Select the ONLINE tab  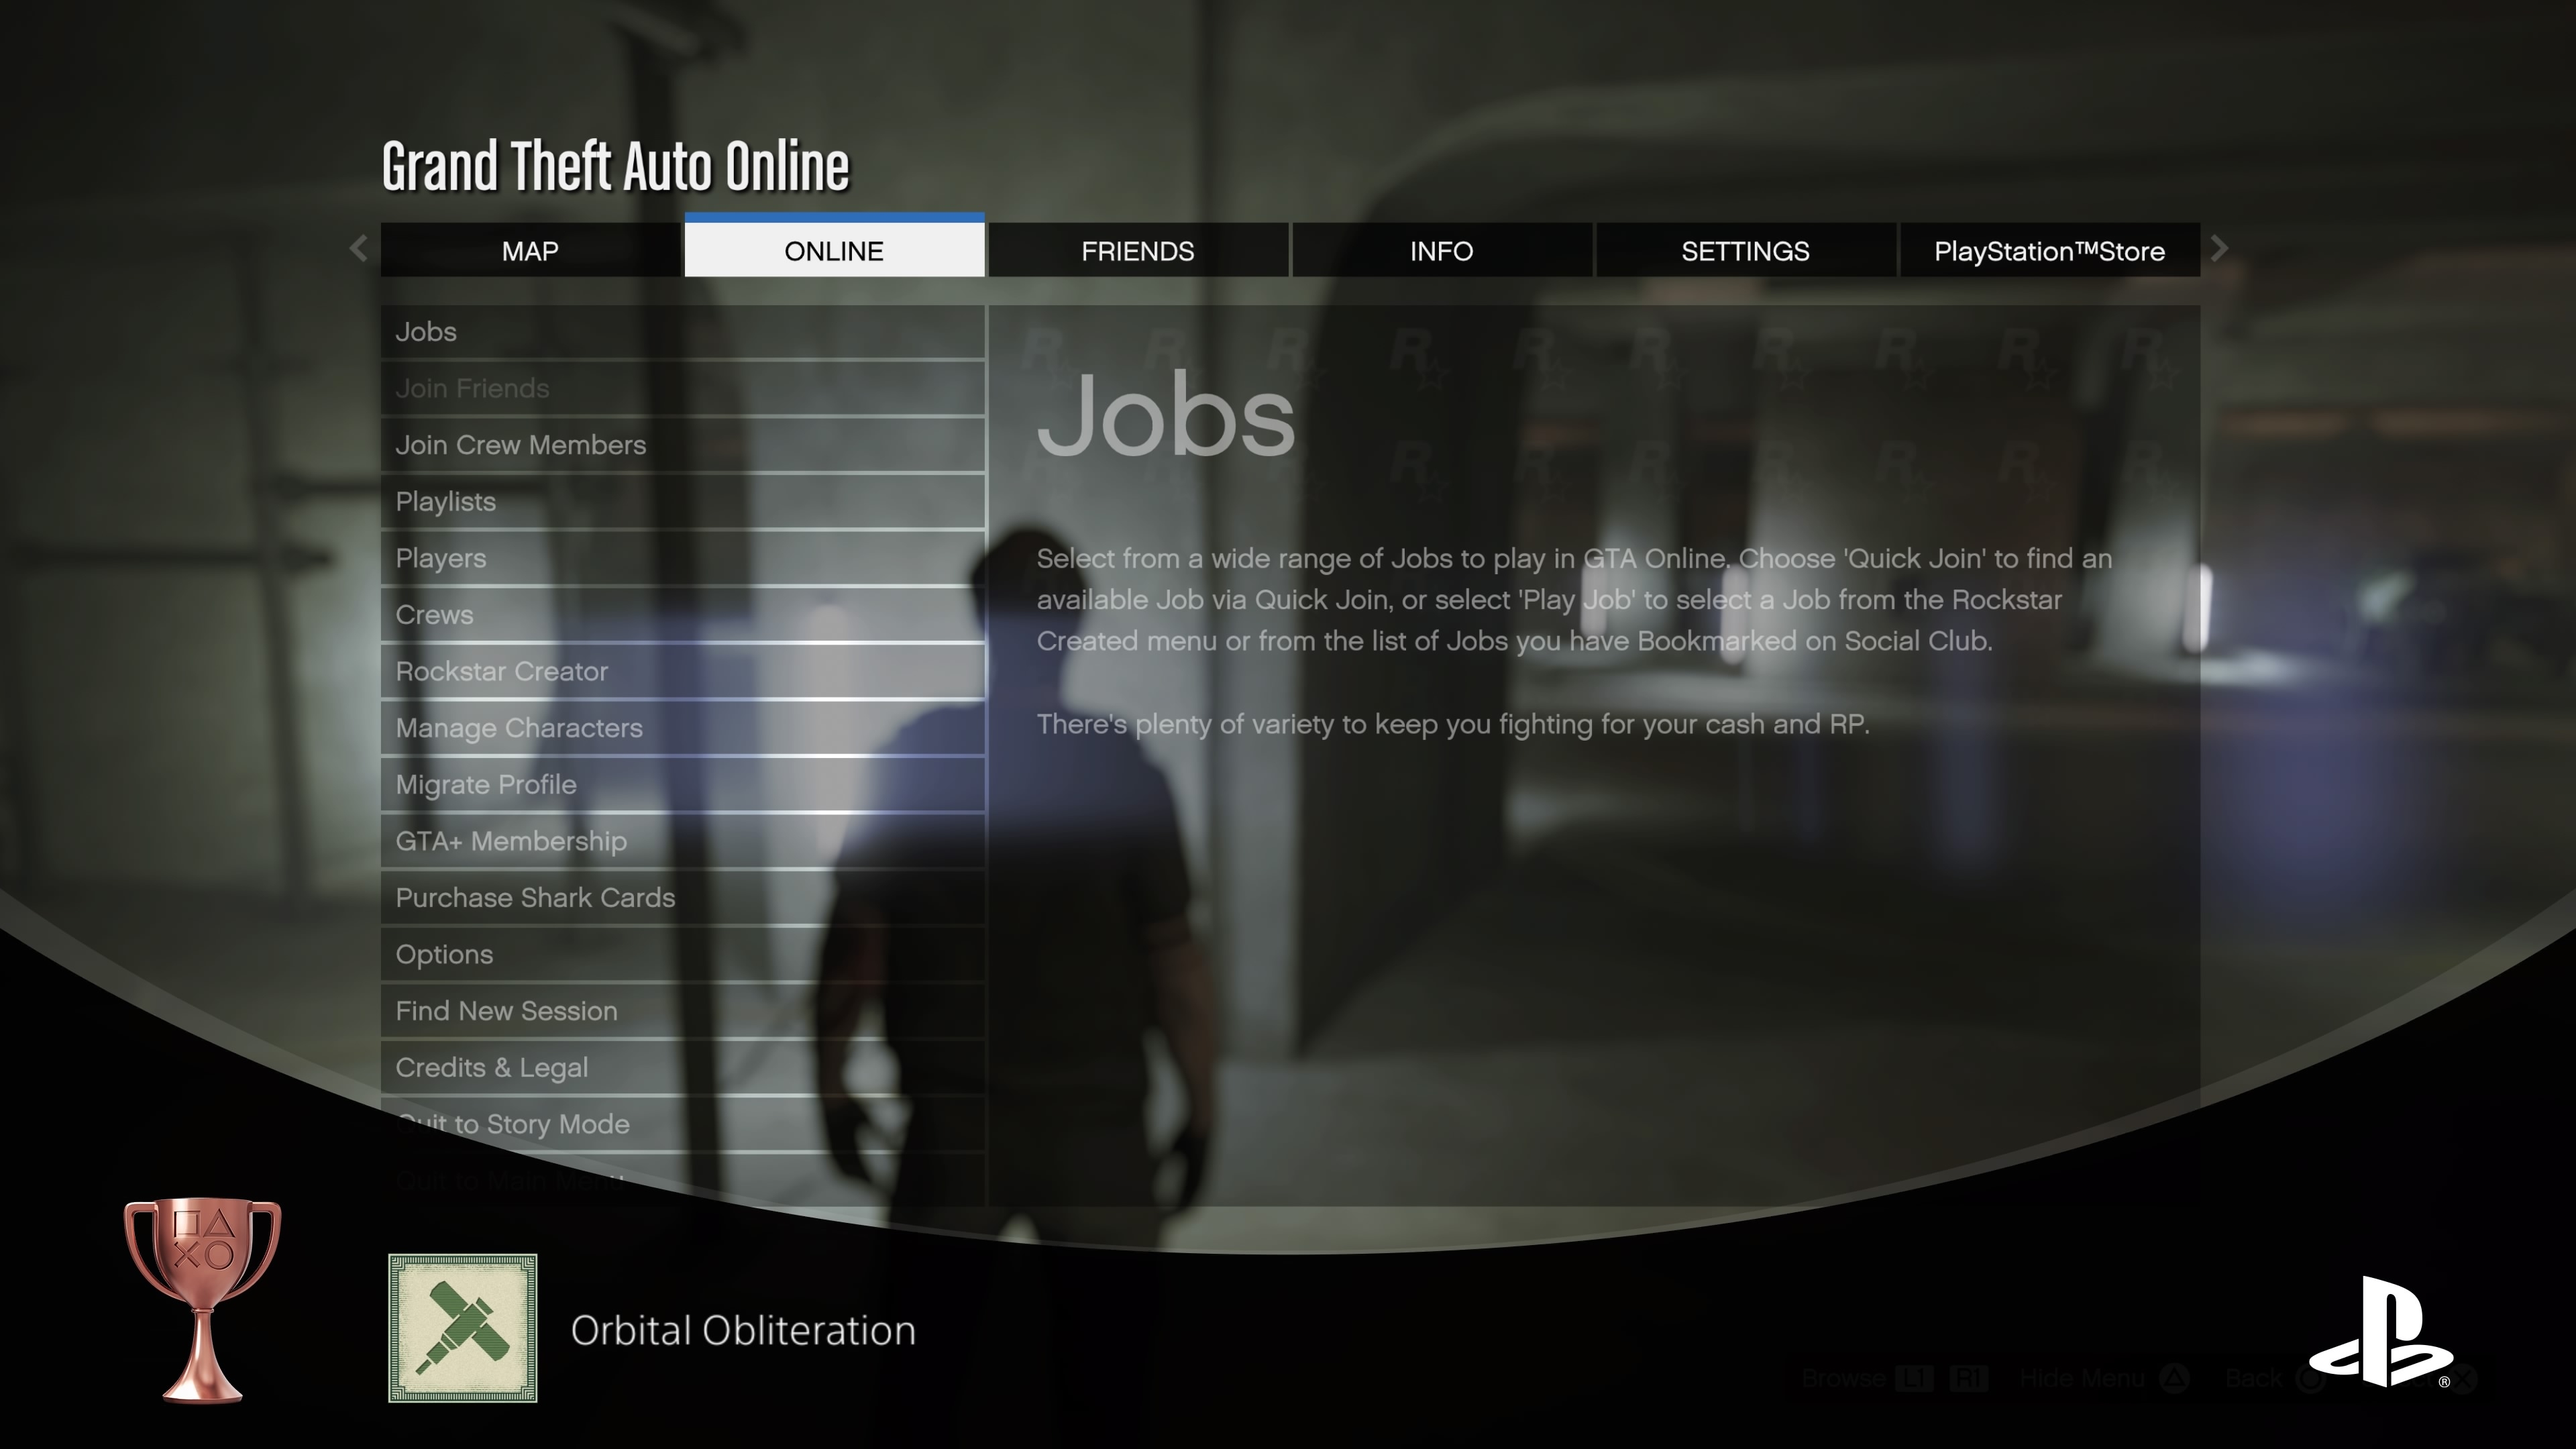click(x=834, y=246)
